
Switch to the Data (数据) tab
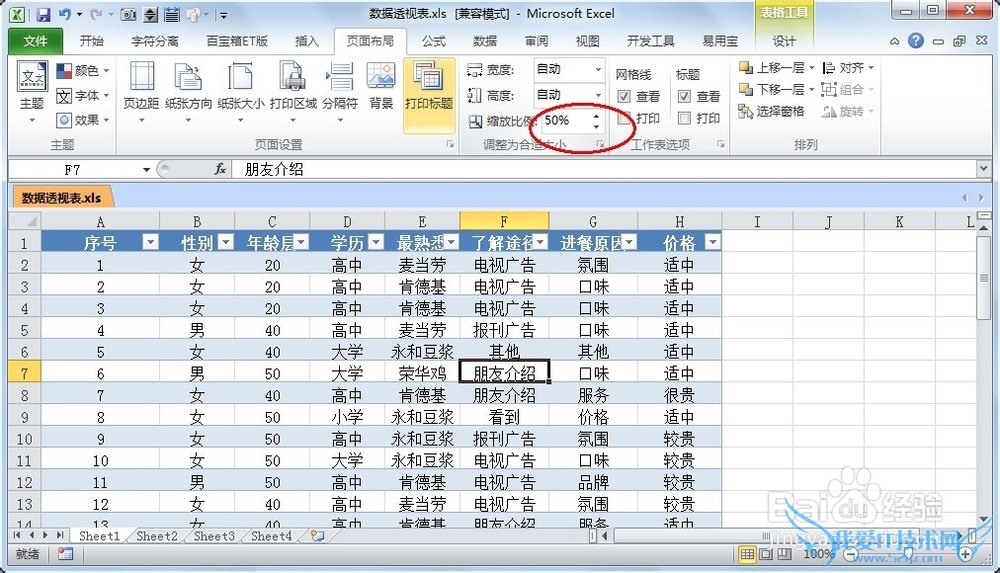485,41
